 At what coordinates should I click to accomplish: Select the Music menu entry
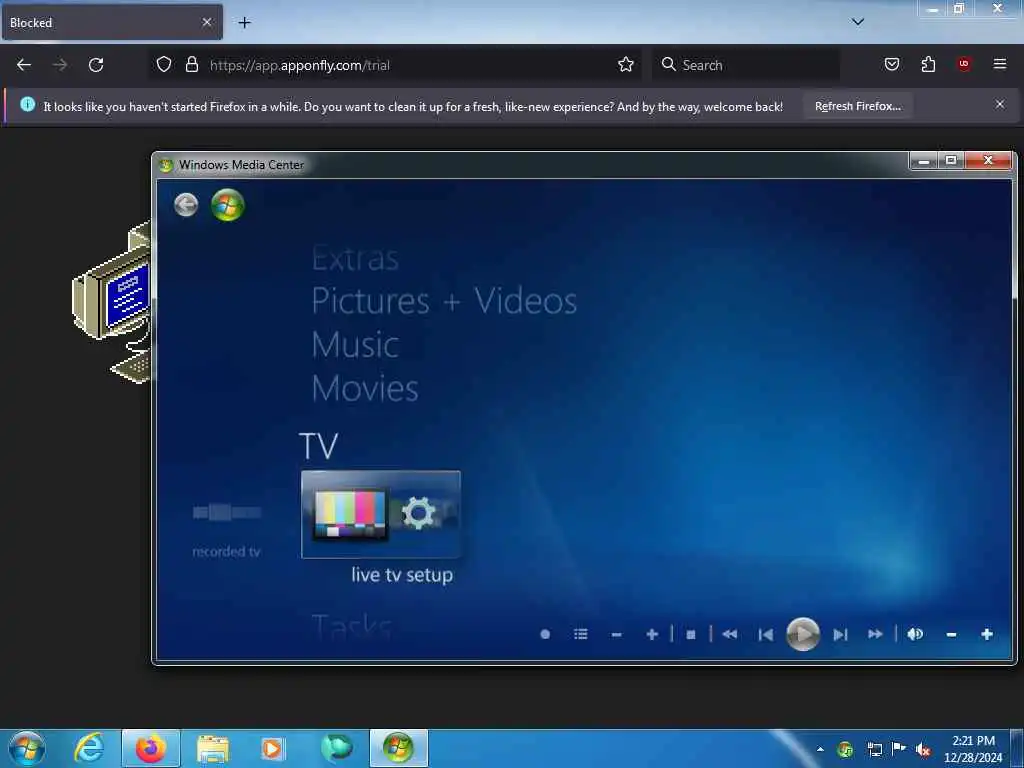(x=355, y=344)
